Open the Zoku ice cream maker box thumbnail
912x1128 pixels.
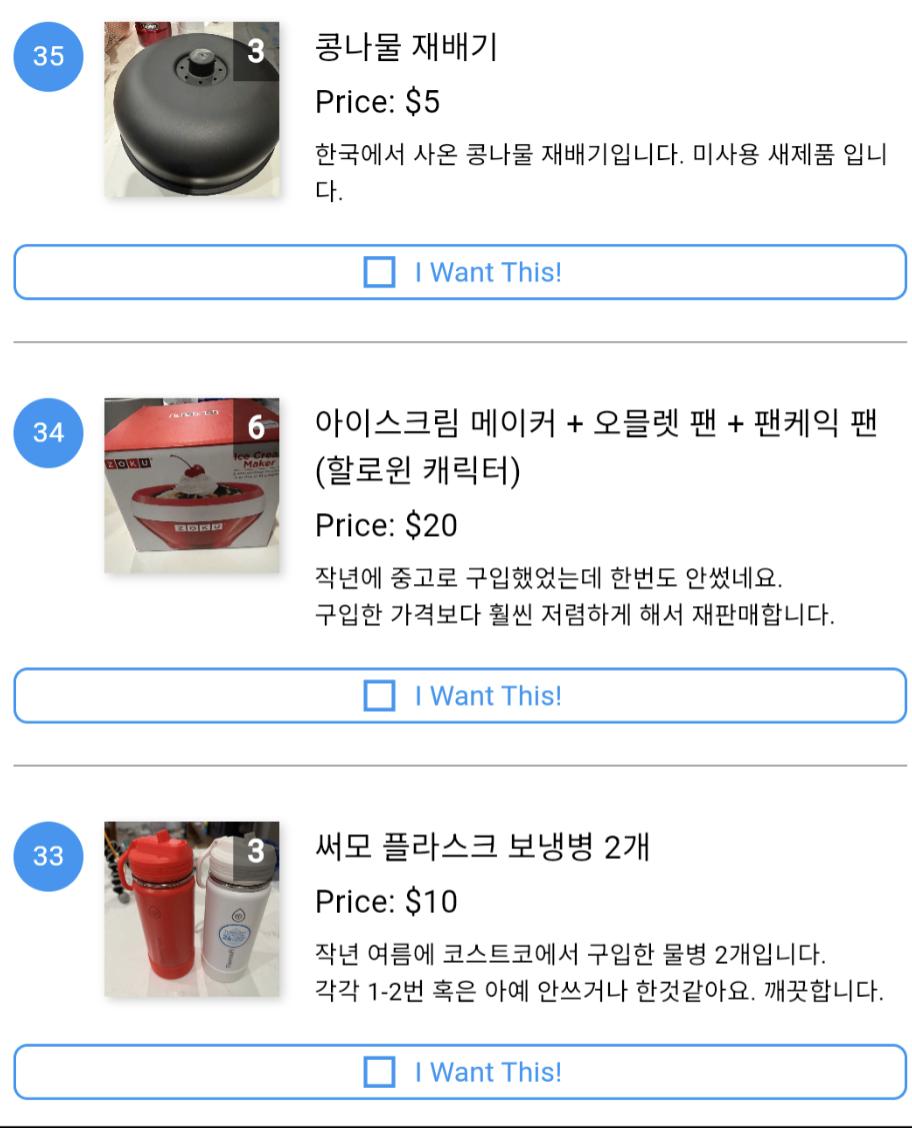point(192,486)
